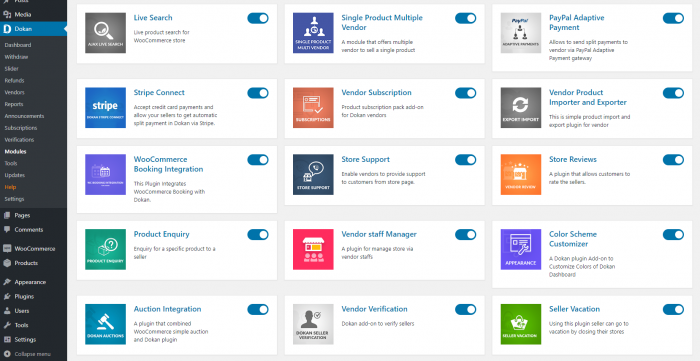Image resolution: width=700 pixels, height=361 pixels.
Task: Toggle the Auction Integration module
Action: (258, 310)
